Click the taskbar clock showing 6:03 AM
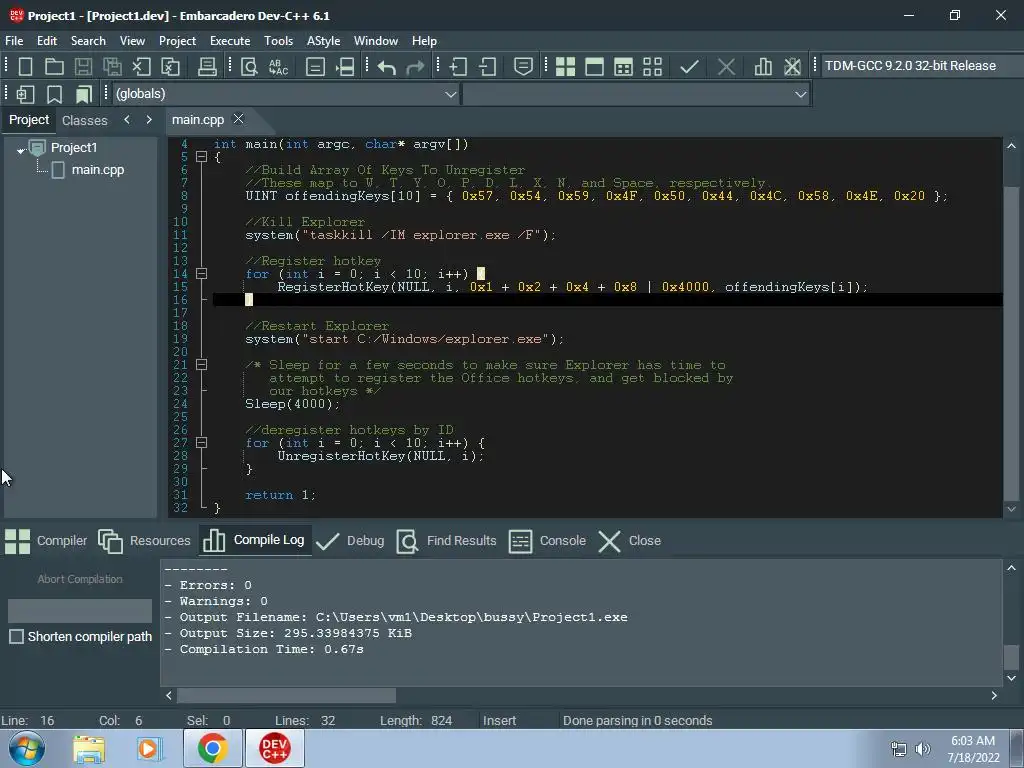 pyautogui.click(x=973, y=749)
